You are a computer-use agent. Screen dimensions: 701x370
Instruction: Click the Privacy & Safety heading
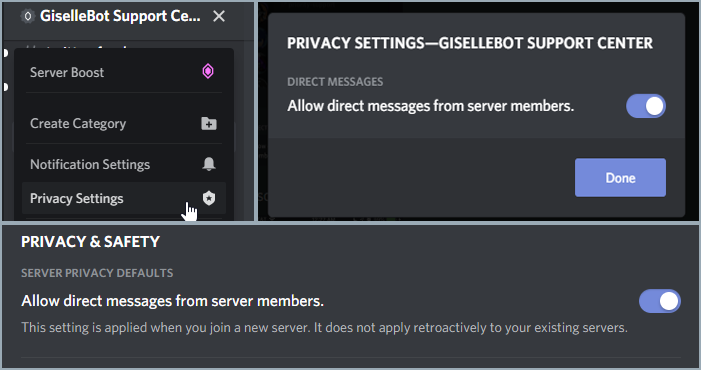tap(90, 242)
